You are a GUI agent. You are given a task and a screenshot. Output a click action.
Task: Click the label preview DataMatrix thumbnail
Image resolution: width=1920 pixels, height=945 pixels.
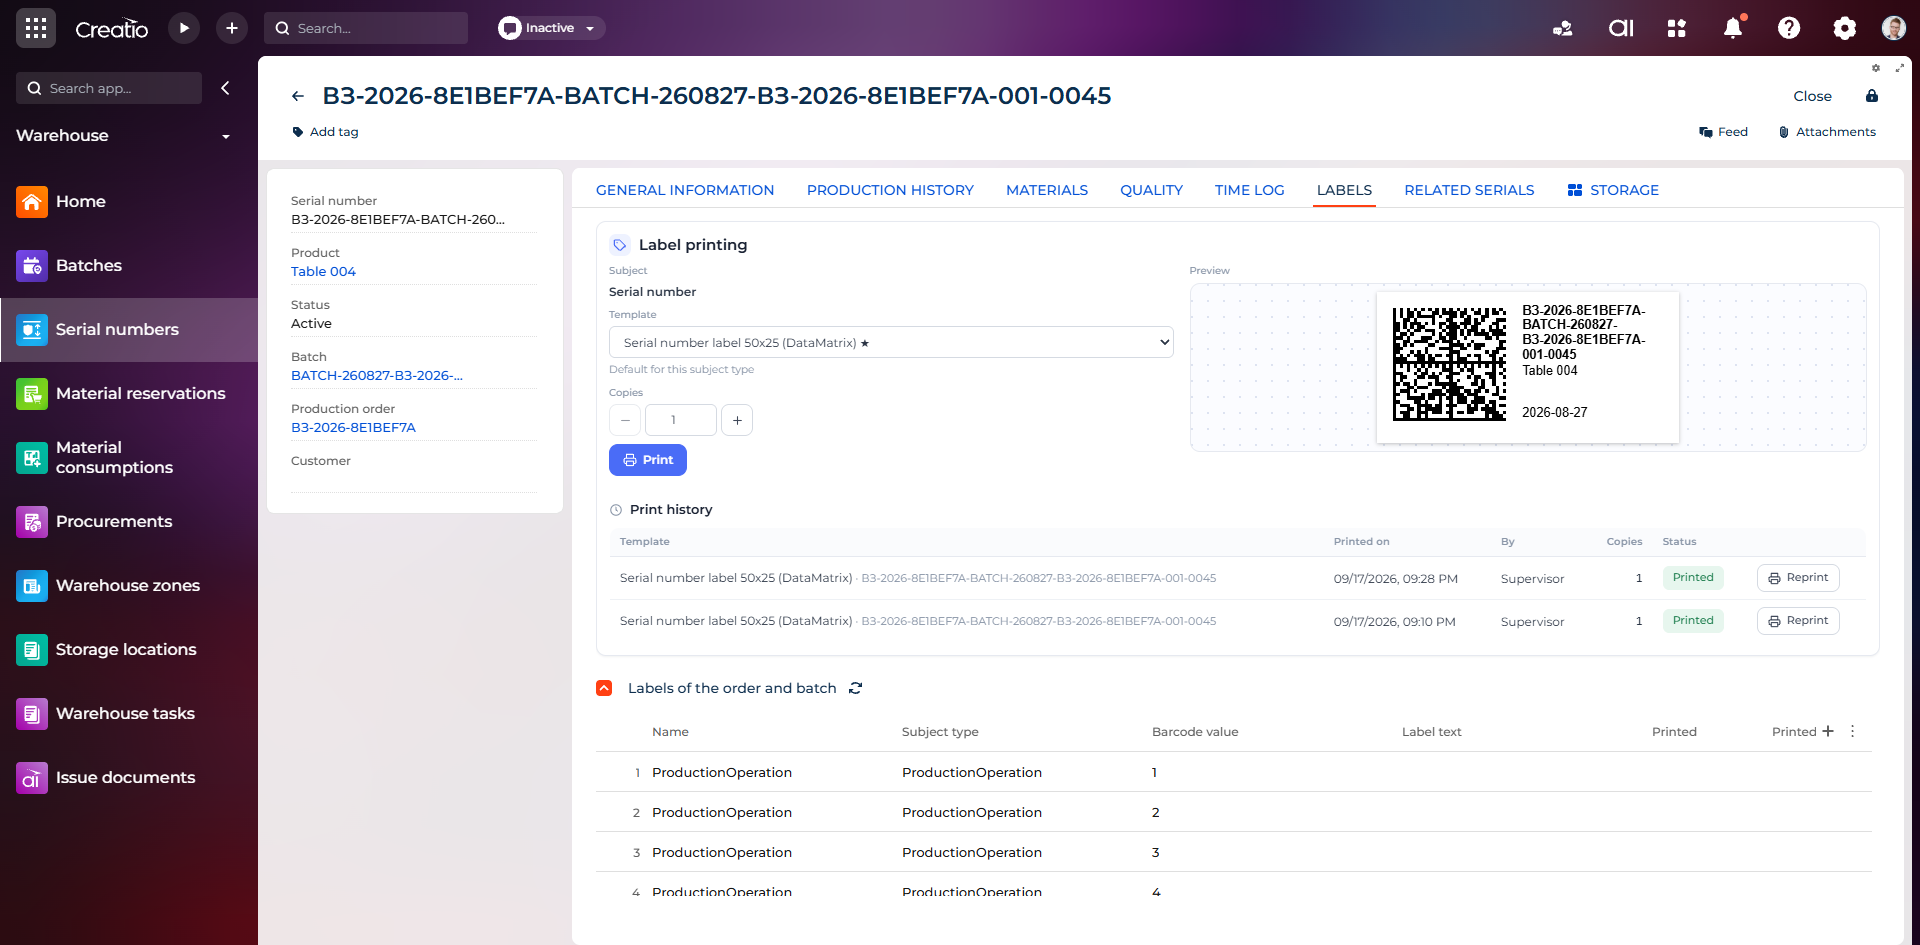pos(1449,364)
